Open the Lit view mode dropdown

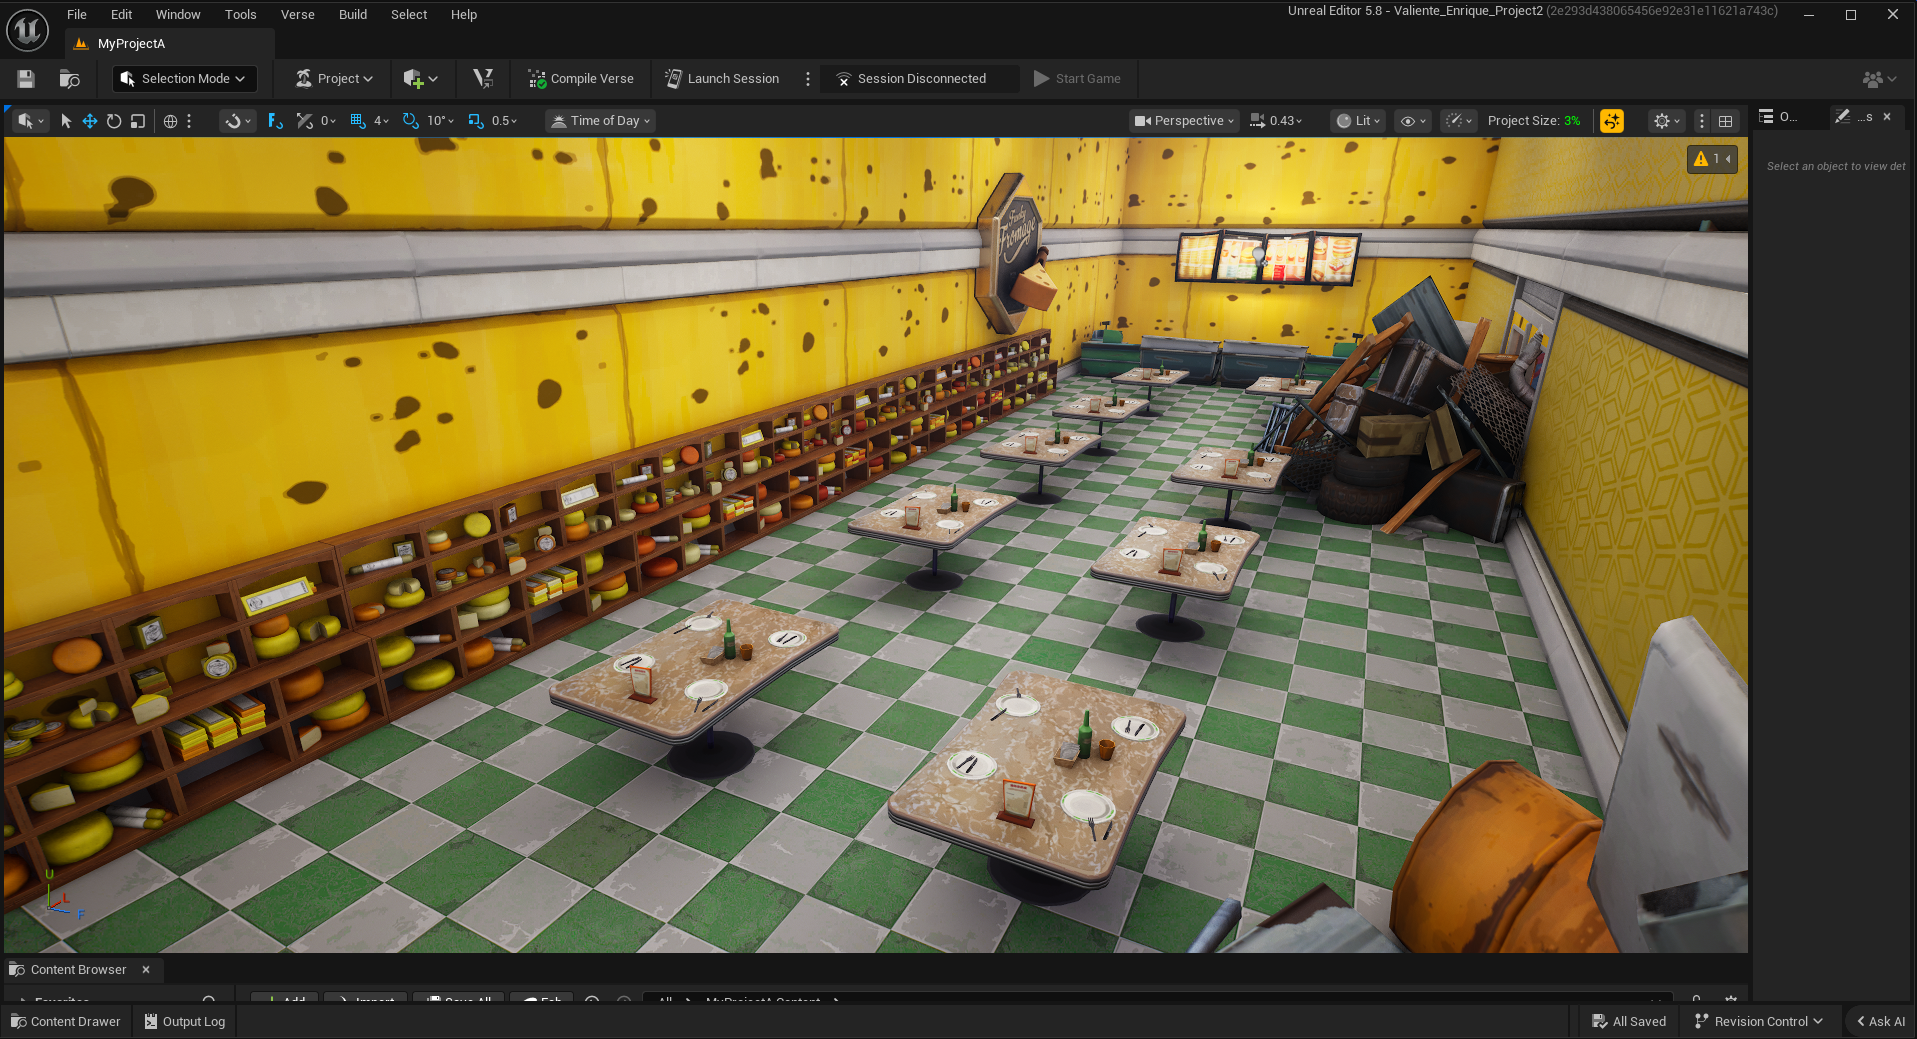click(1358, 121)
